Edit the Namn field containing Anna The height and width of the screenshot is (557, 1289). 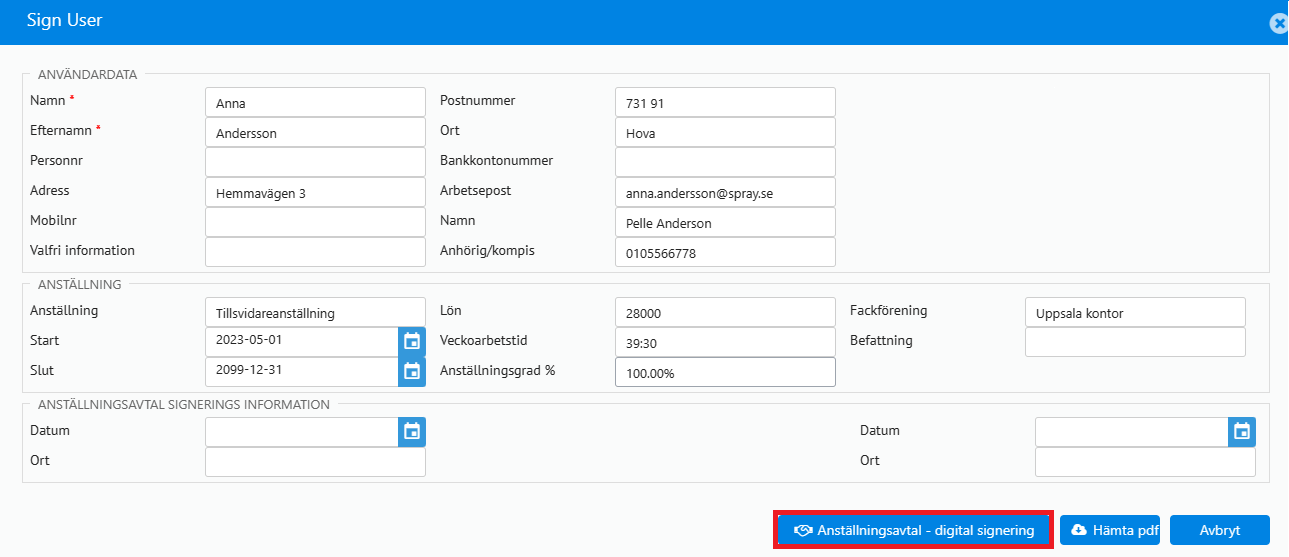[315, 102]
